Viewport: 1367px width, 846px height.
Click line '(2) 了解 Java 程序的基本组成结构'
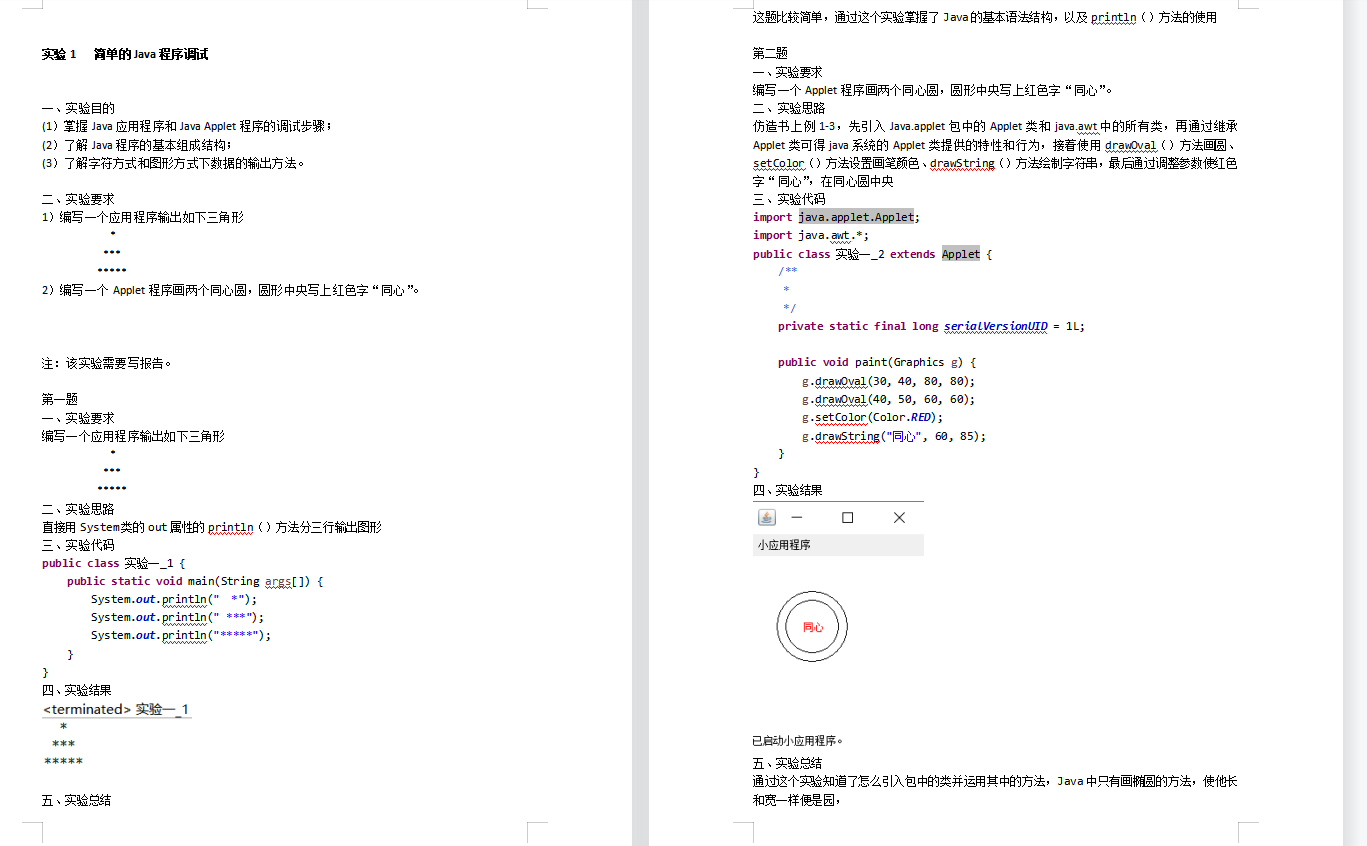pyautogui.click(x=137, y=144)
